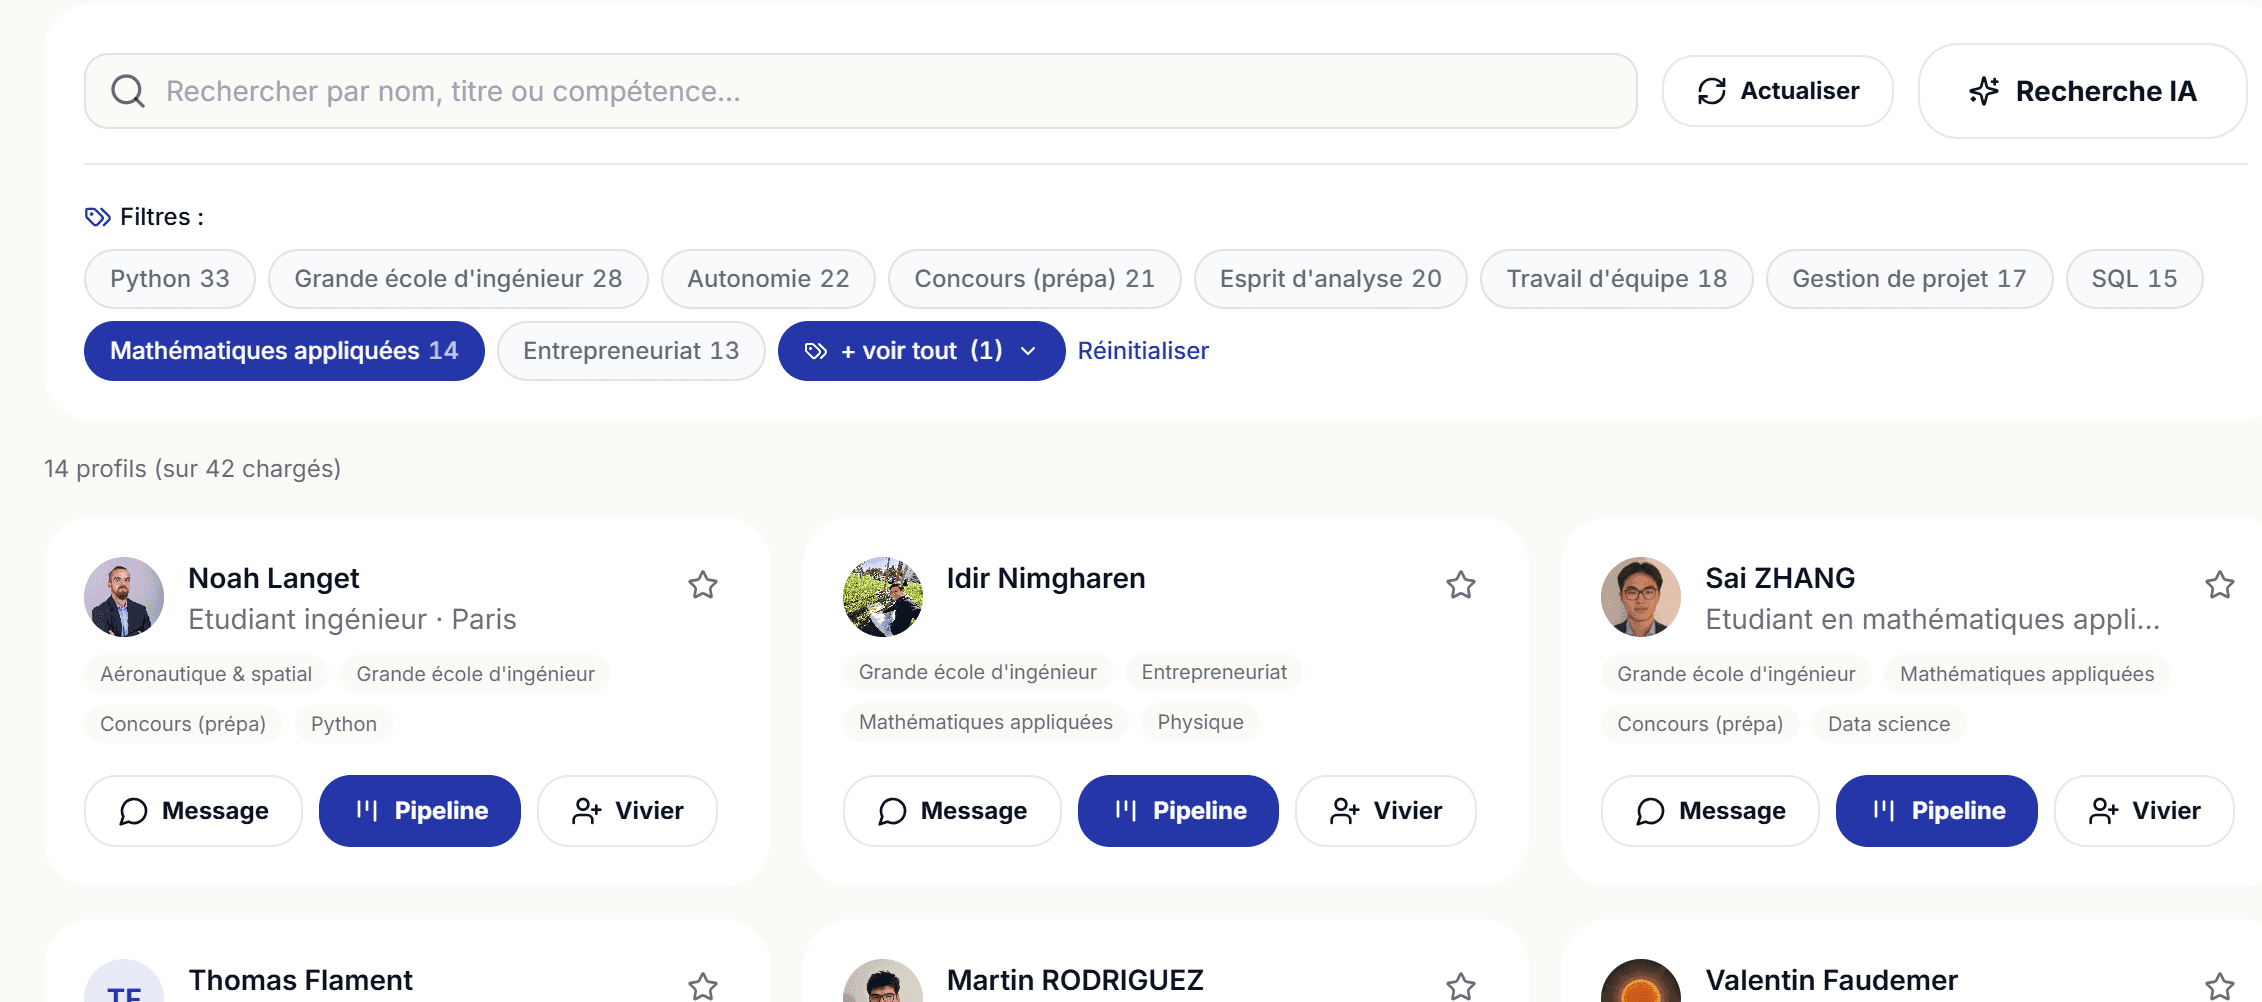Toggle the SQL 15 filter

pos(2135,279)
